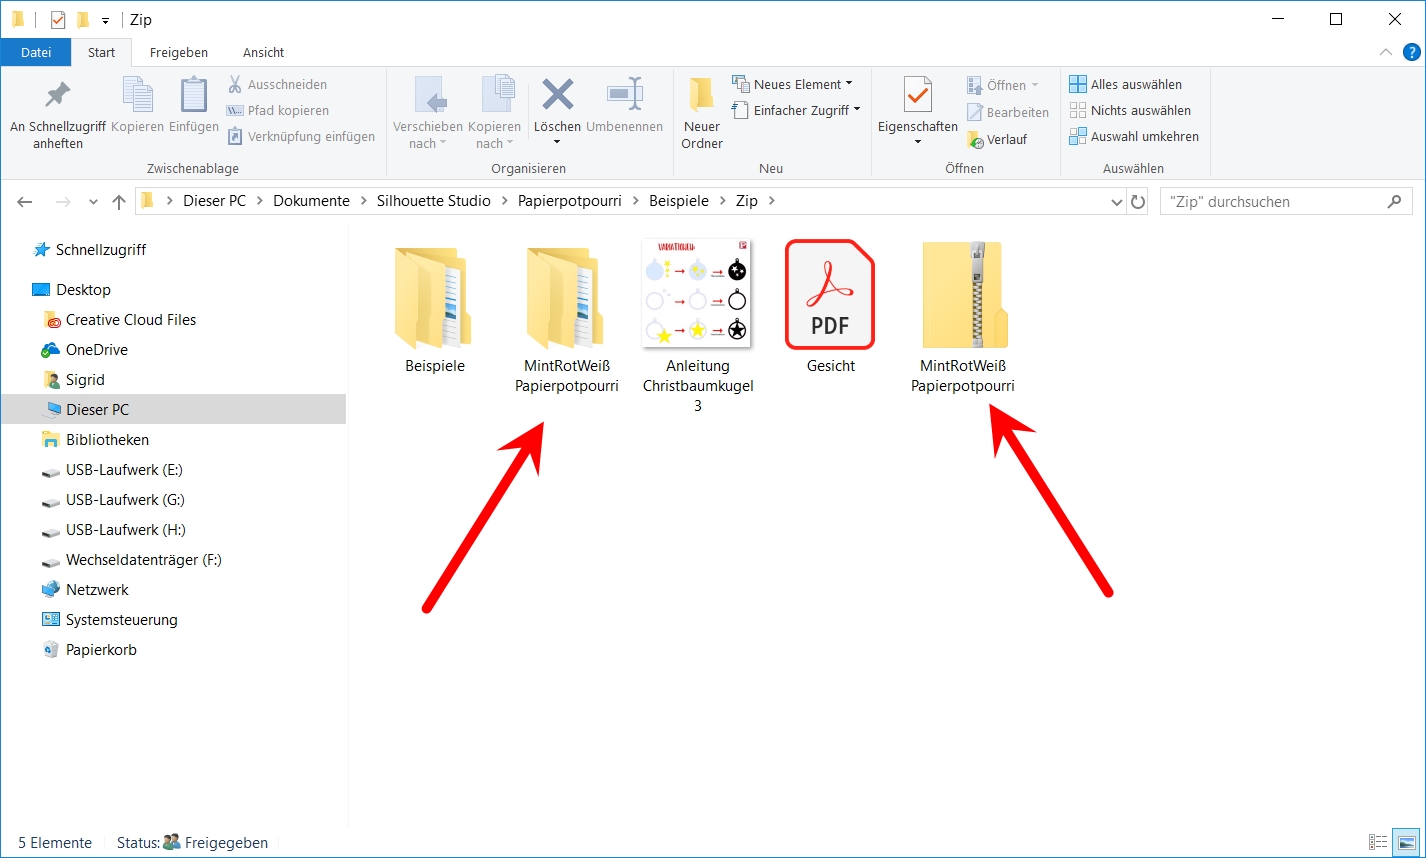
Task: Choose Pfad kopieren
Action: (x=277, y=111)
